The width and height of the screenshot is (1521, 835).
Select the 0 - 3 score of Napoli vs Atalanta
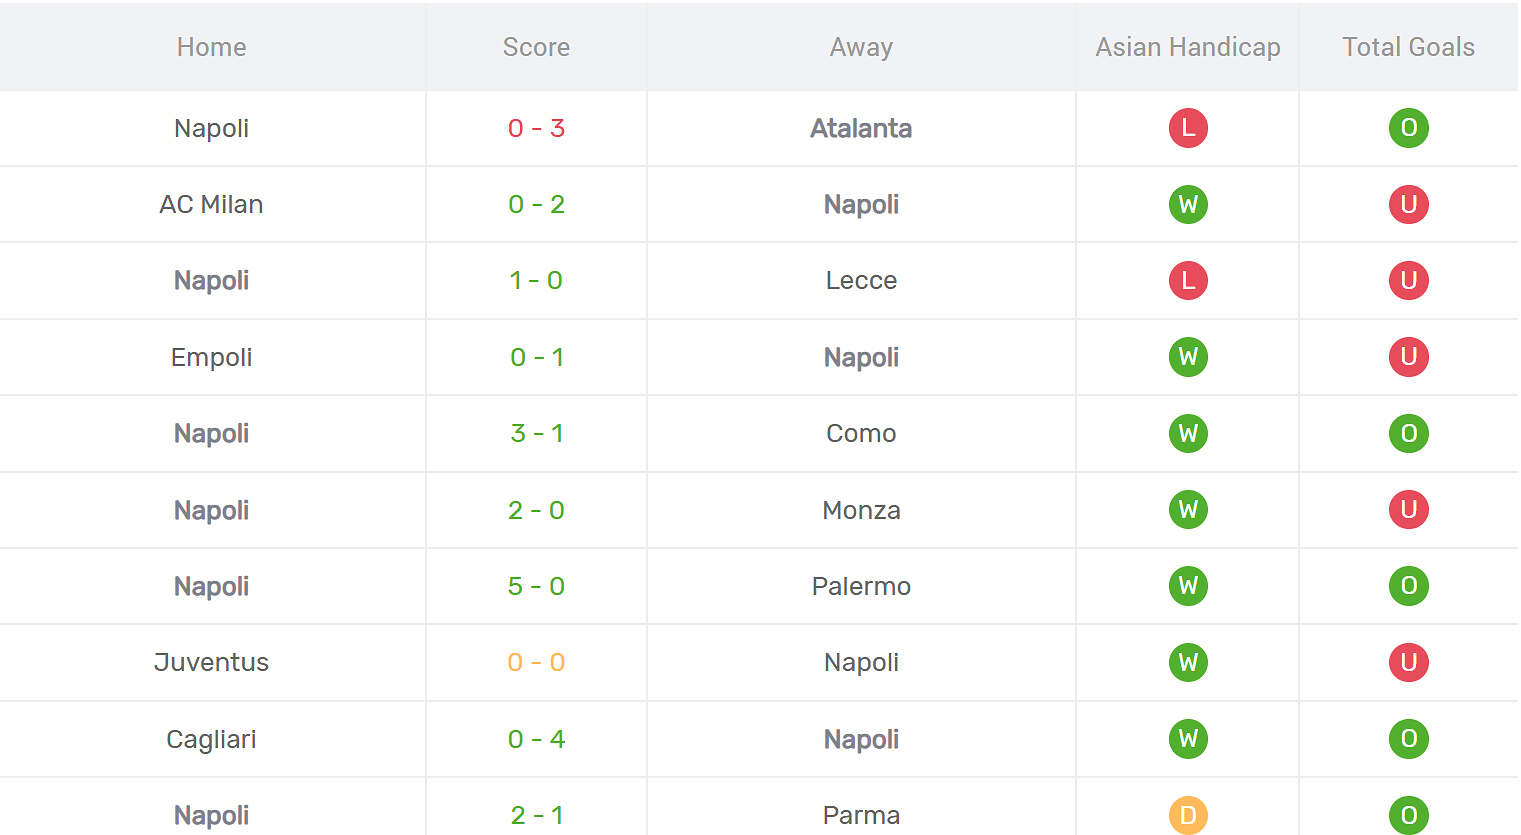tap(536, 128)
